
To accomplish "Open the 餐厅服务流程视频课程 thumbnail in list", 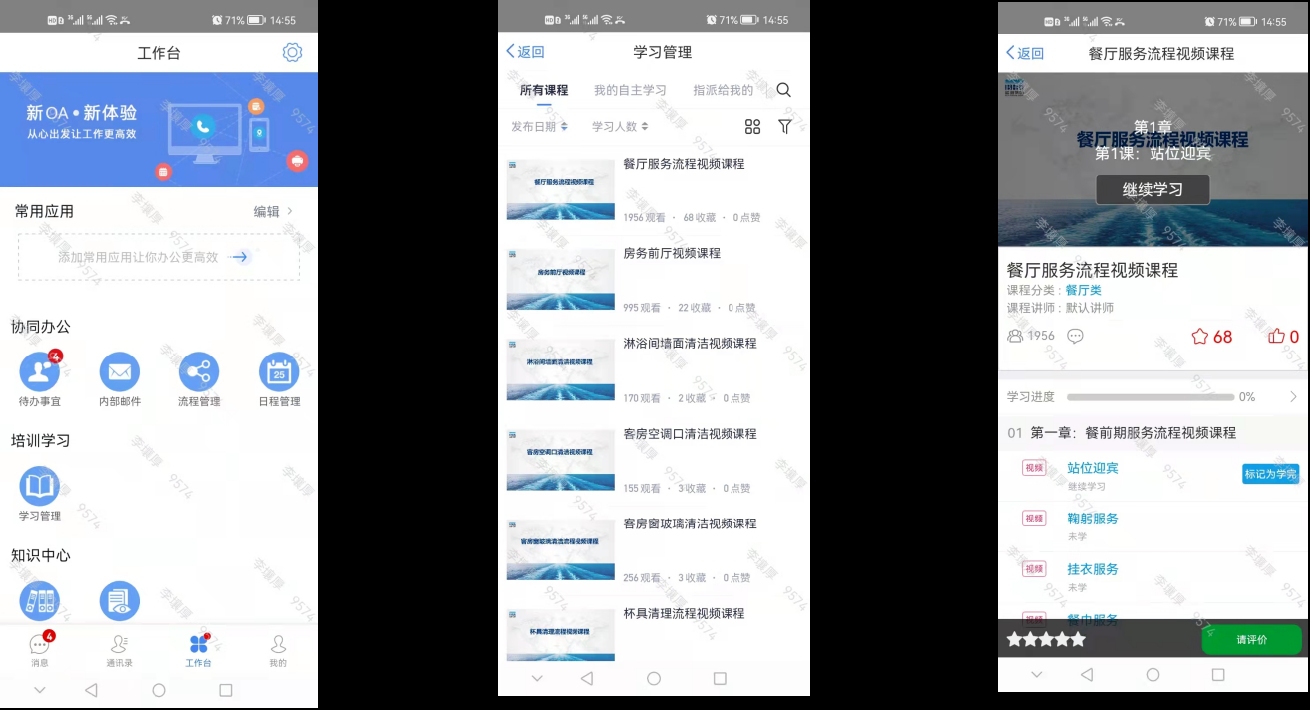I will point(560,190).
